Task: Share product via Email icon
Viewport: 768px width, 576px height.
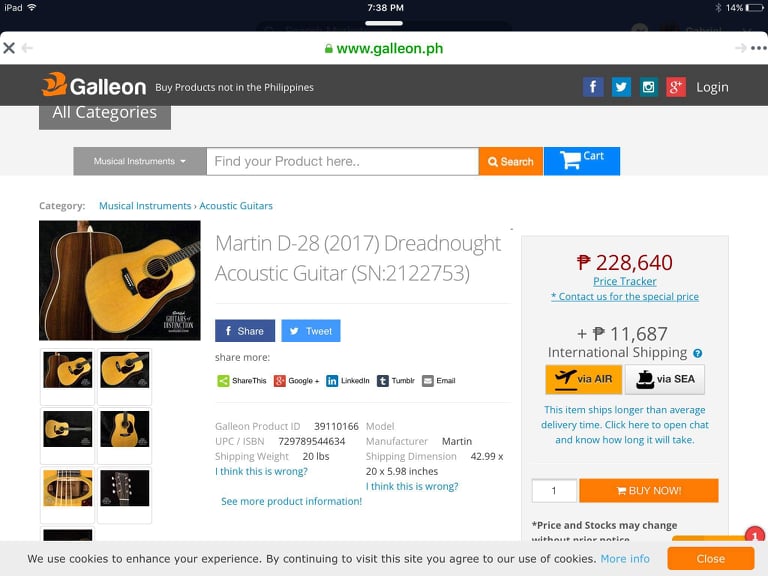Action: tap(428, 381)
